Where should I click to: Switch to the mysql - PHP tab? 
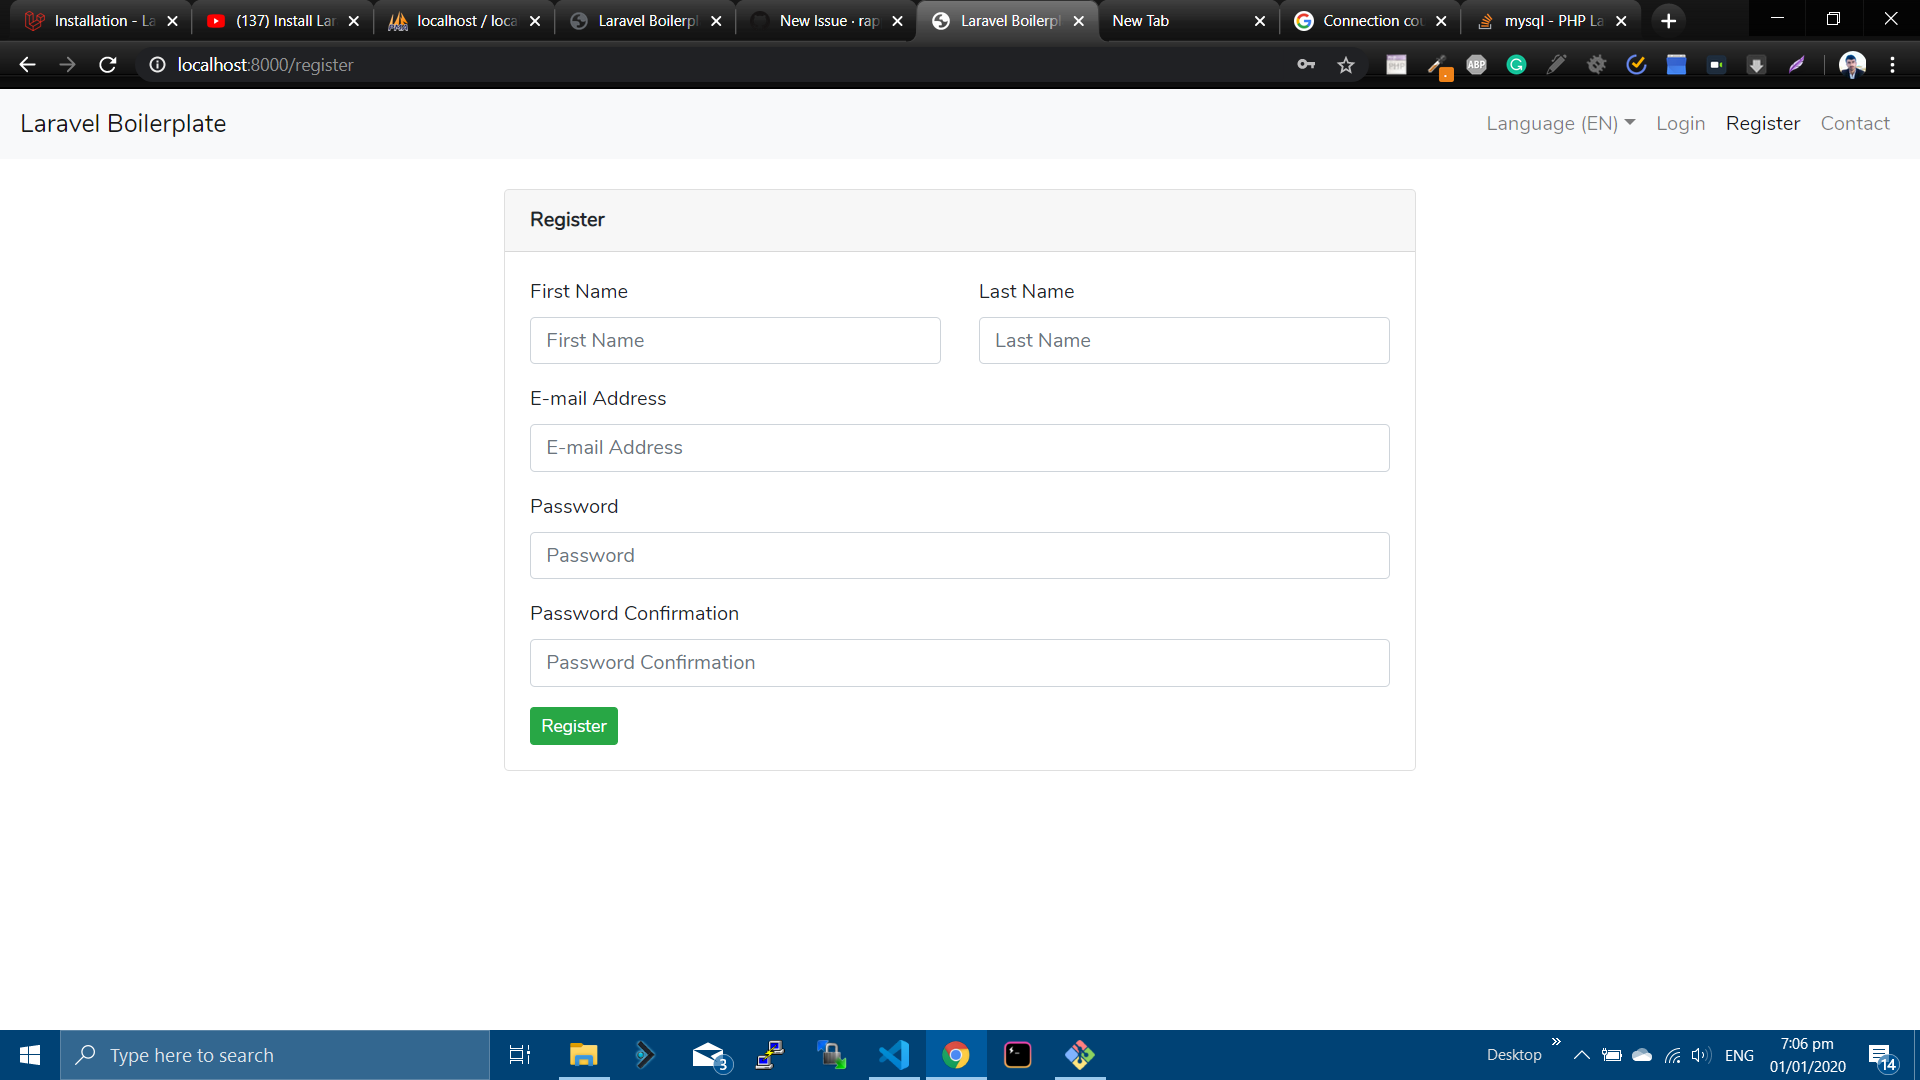(x=1540, y=20)
